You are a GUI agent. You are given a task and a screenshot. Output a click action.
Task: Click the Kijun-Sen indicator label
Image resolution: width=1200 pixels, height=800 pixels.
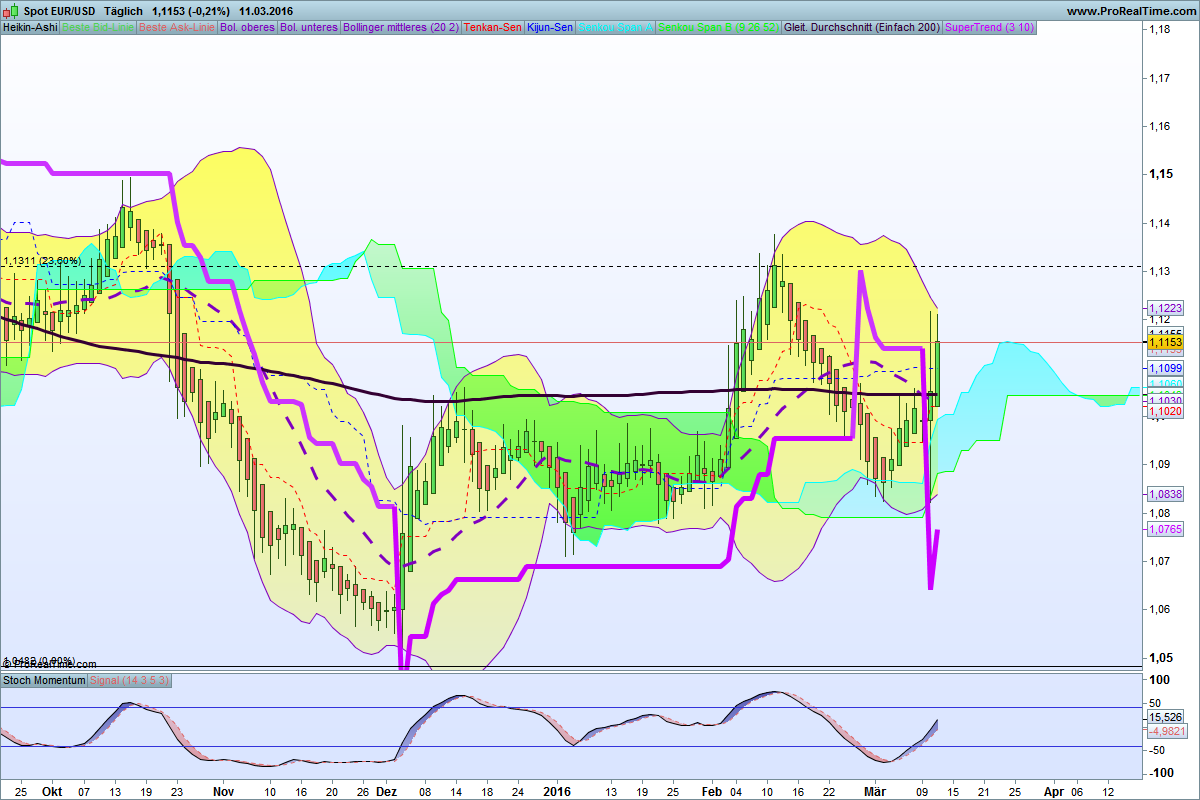549,28
